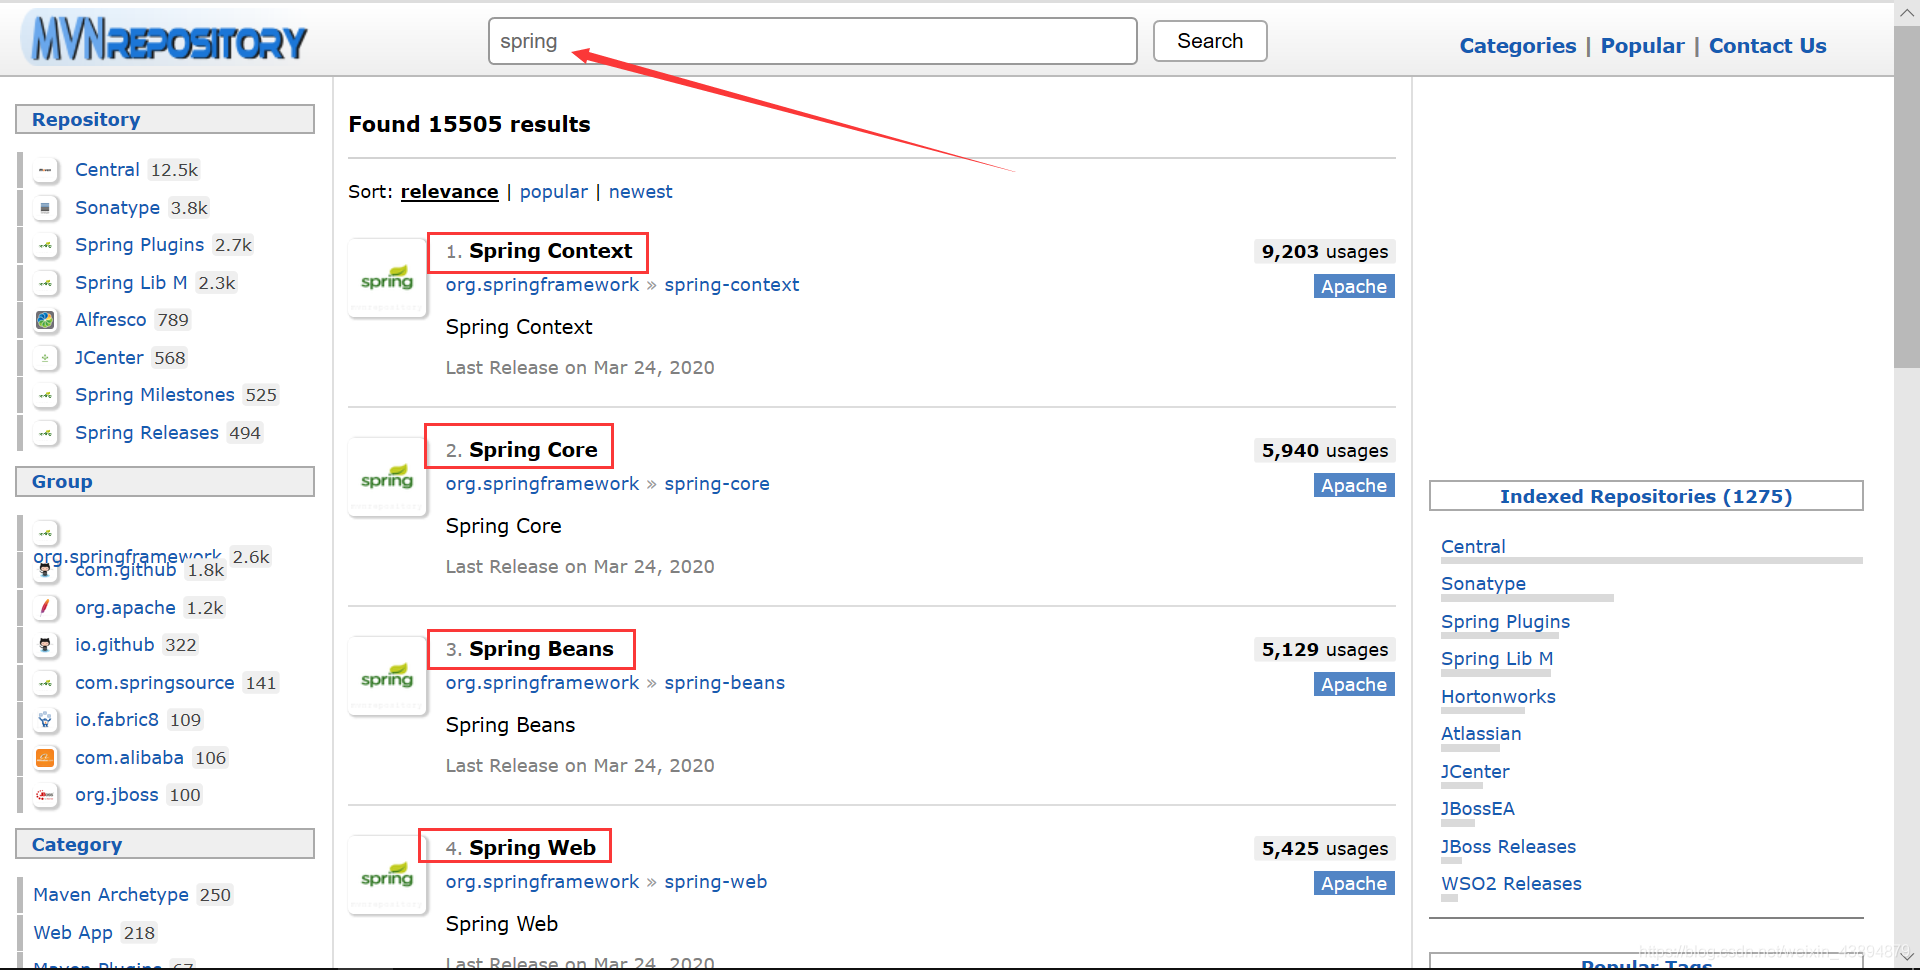This screenshot has height=970, width=1920.
Task: Open Atlassian in Indexed Repositories
Action: (x=1481, y=734)
